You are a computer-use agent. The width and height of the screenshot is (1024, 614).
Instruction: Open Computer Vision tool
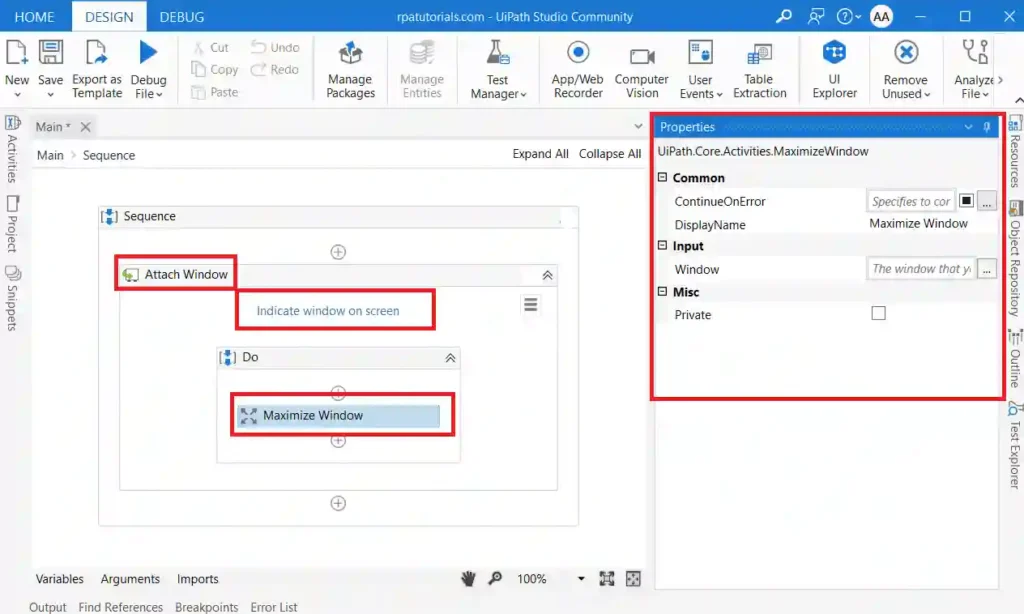[641, 70]
